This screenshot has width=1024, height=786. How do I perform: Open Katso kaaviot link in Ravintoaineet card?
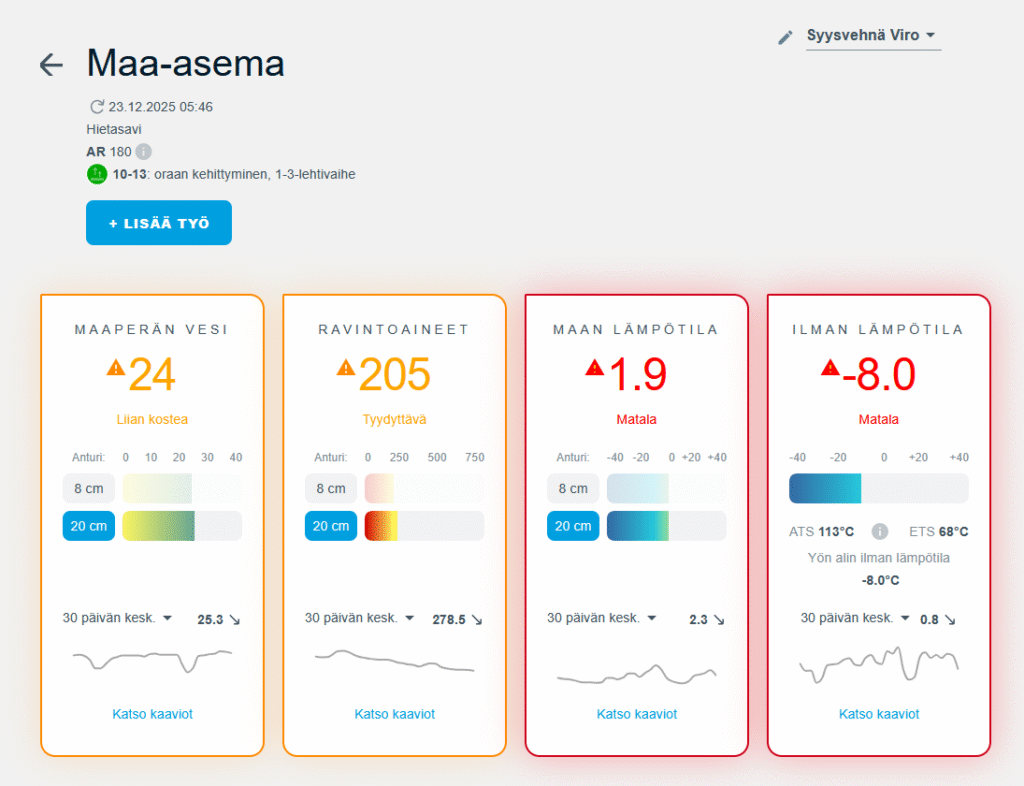click(394, 714)
